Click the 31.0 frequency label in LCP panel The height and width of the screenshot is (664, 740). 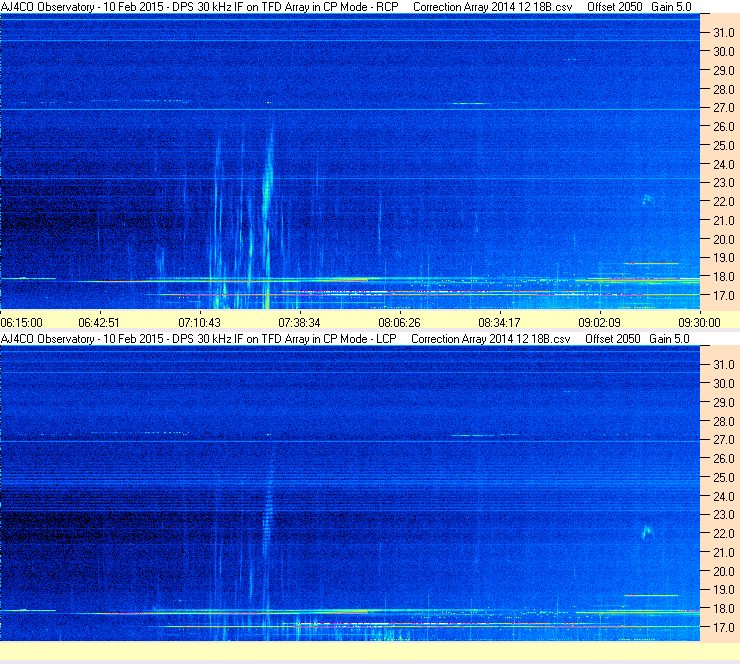[724, 365]
